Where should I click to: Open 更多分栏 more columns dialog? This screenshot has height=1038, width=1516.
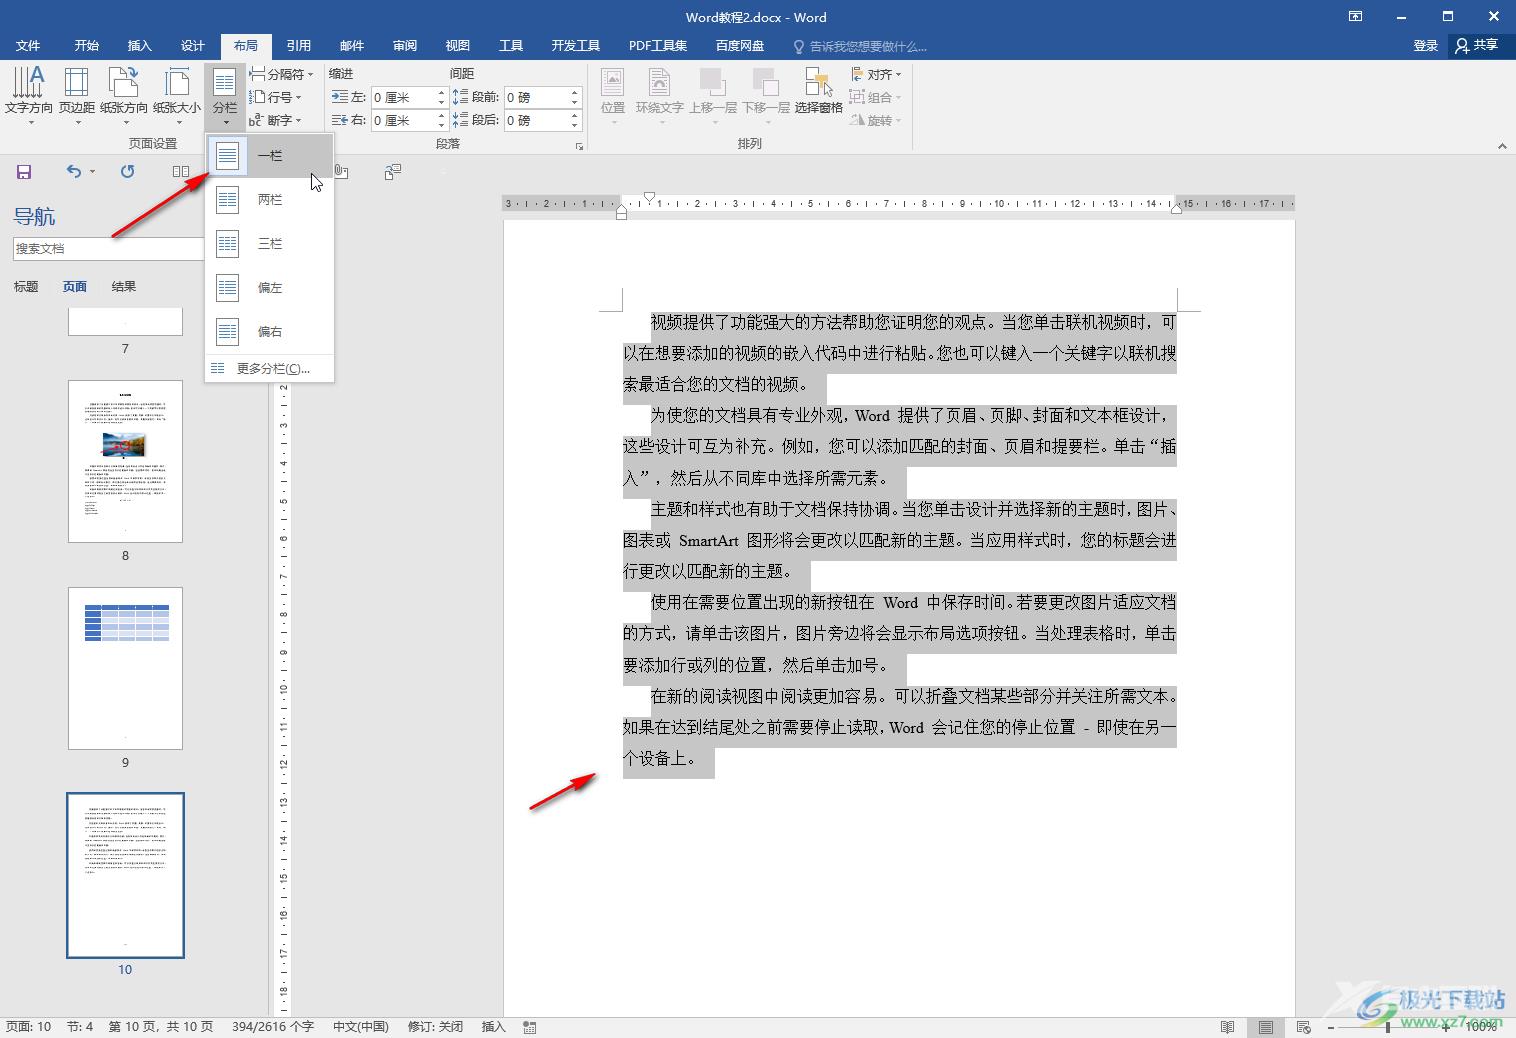[270, 369]
